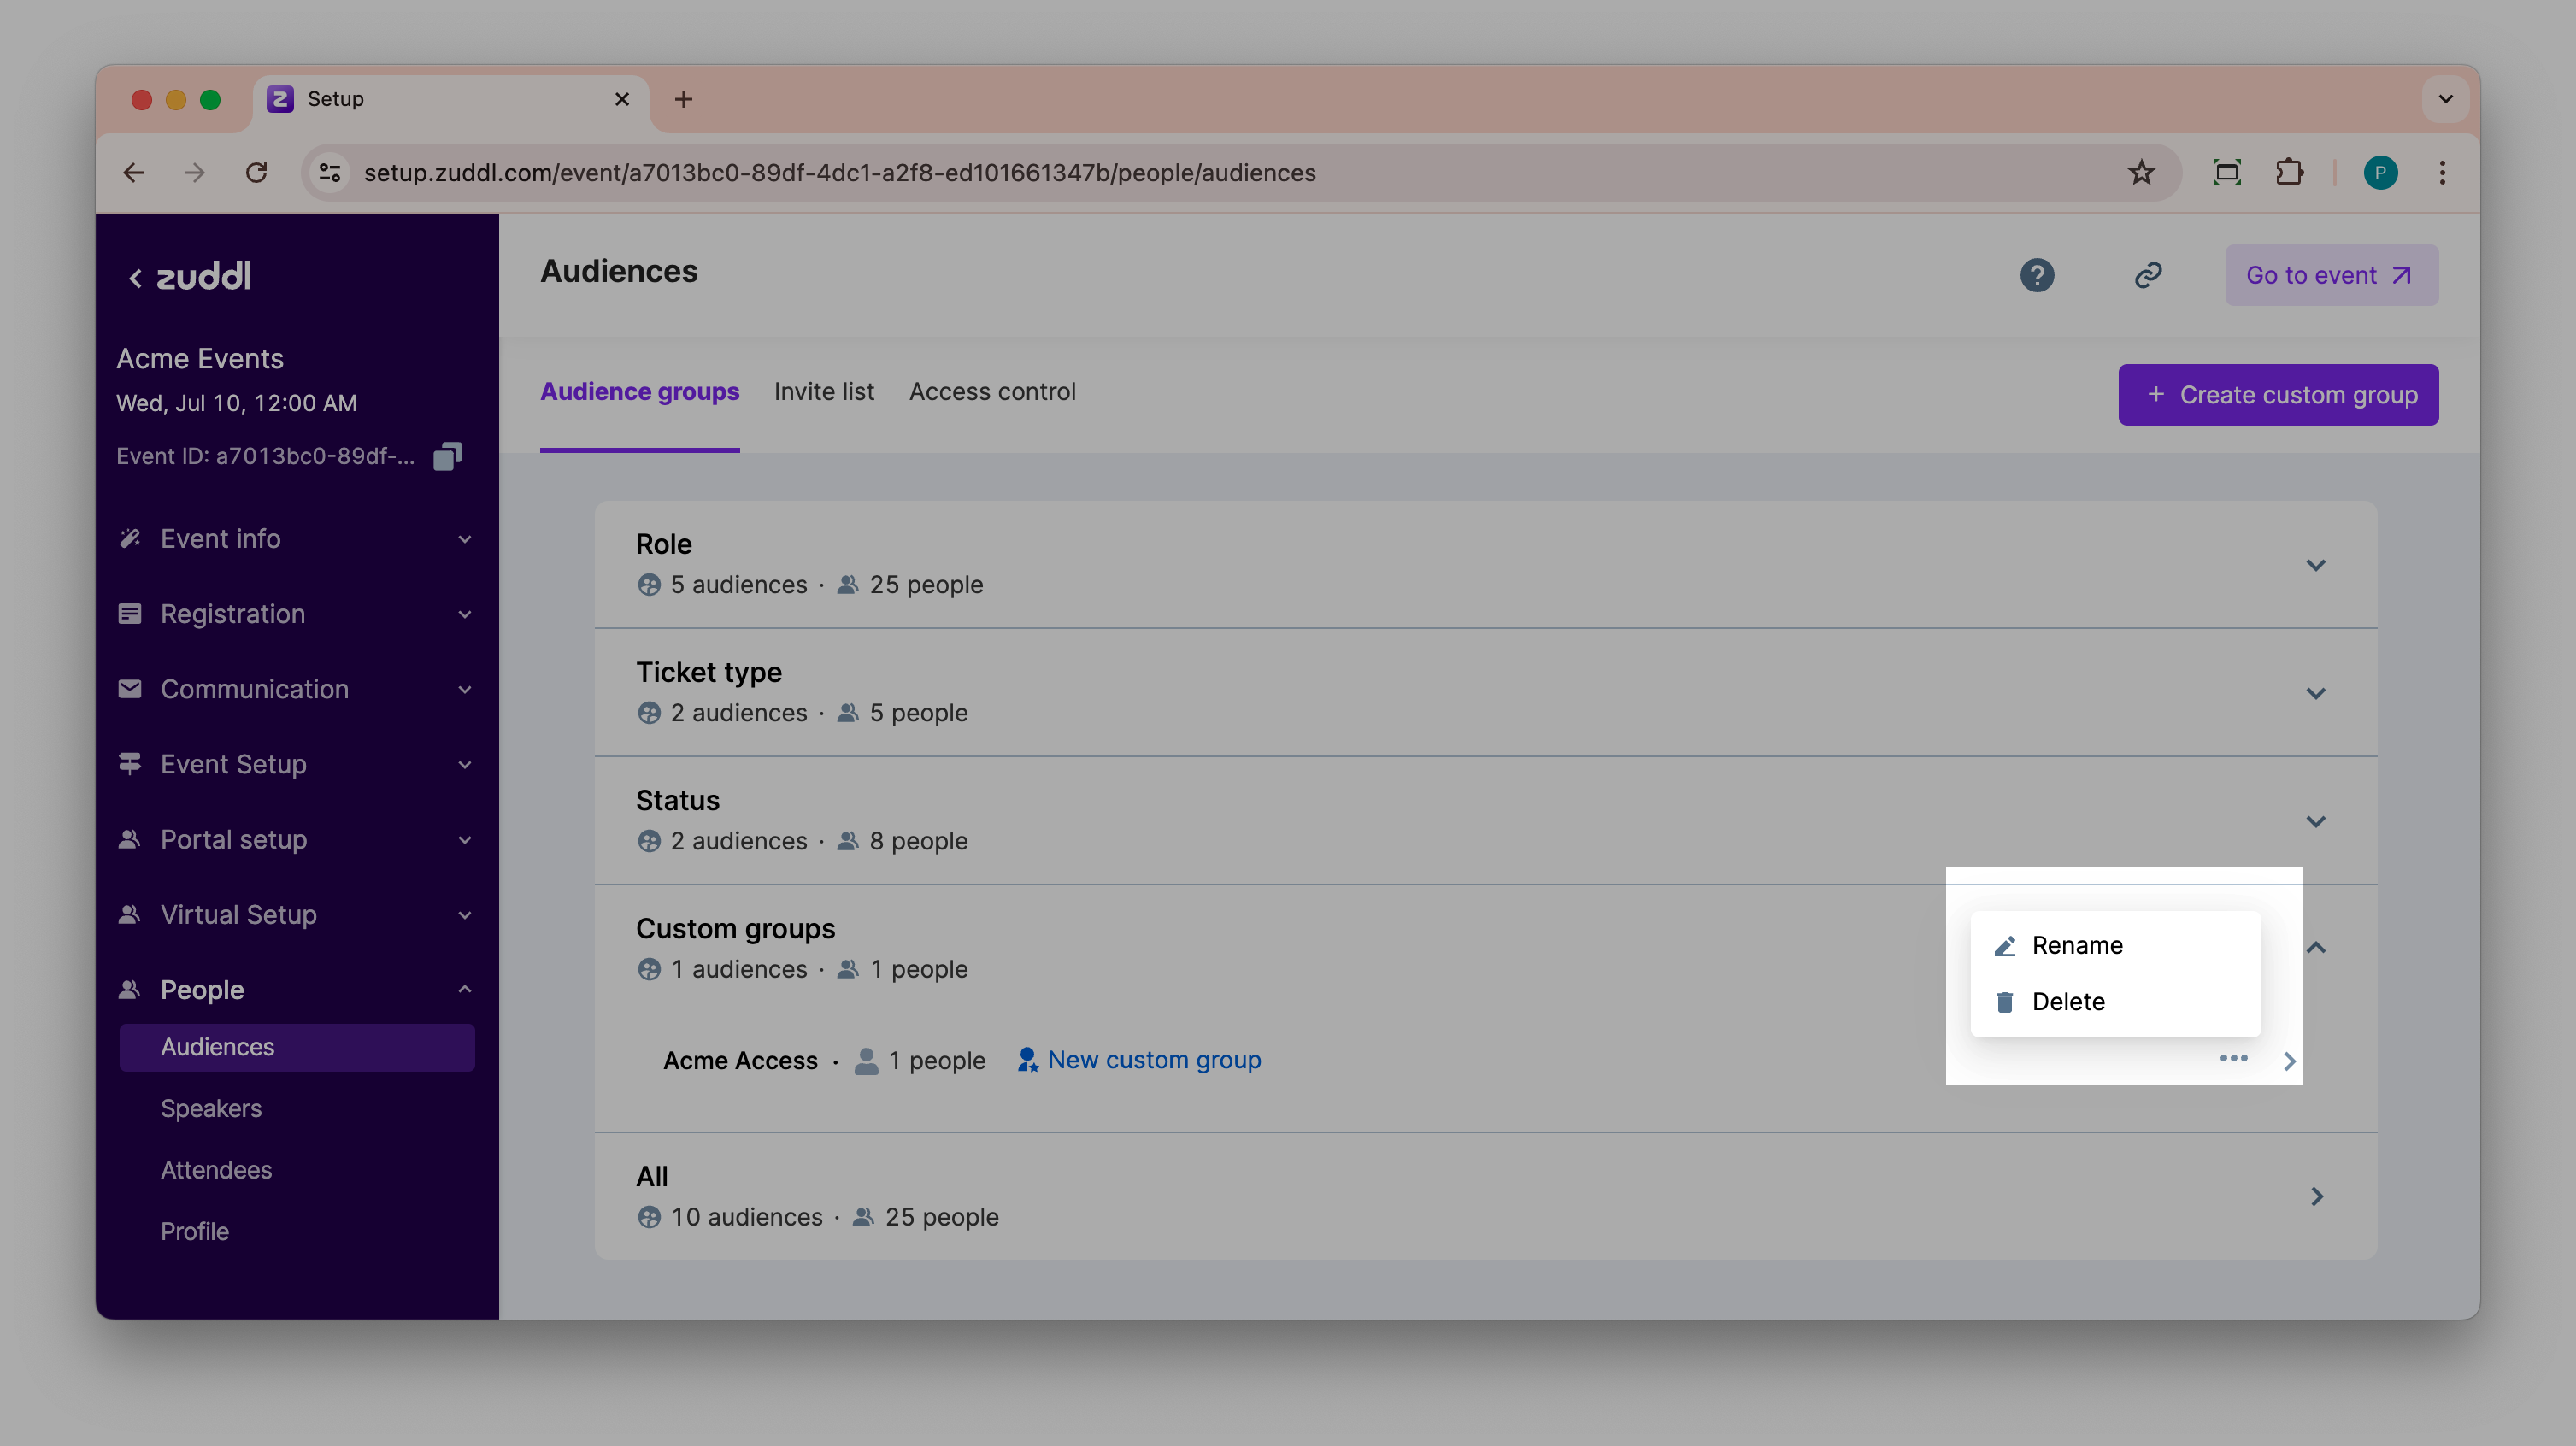Click Create custom group button
Image resolution: width=2576 pixels, height=1446 pixels.
point(2277,395)
